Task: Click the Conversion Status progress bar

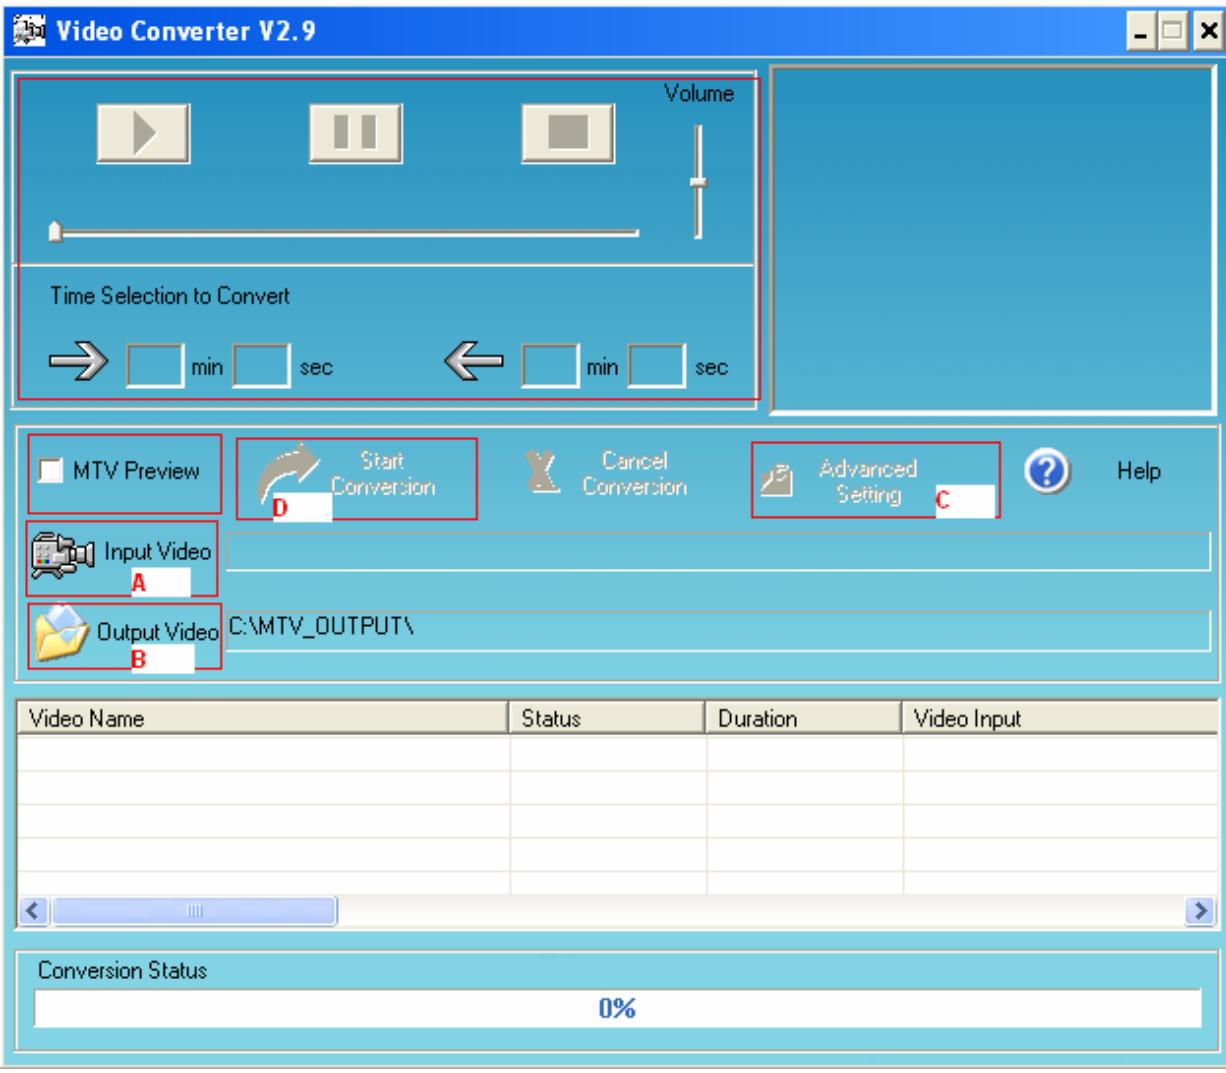Action: 617,1008
